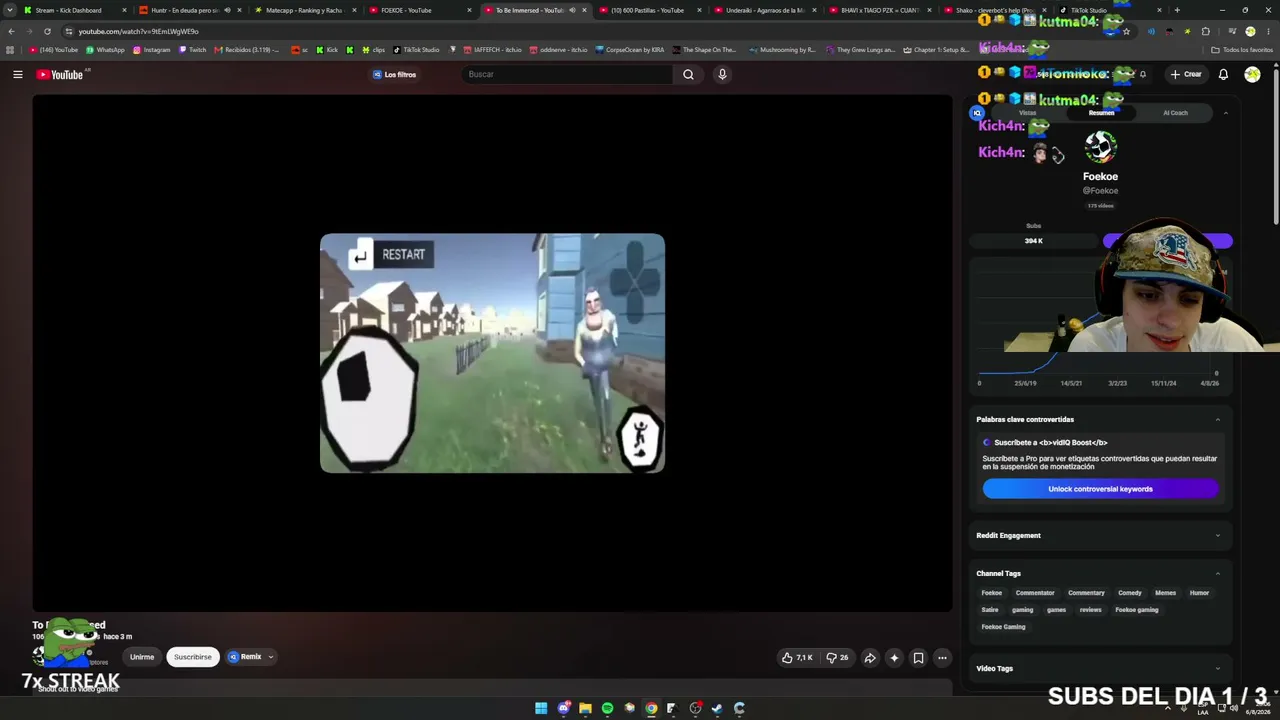This screenshot has height=720, width=1280.
Task: Open the Foekoe channel avatar in vidIQ panel
Action: point(1100,148)
